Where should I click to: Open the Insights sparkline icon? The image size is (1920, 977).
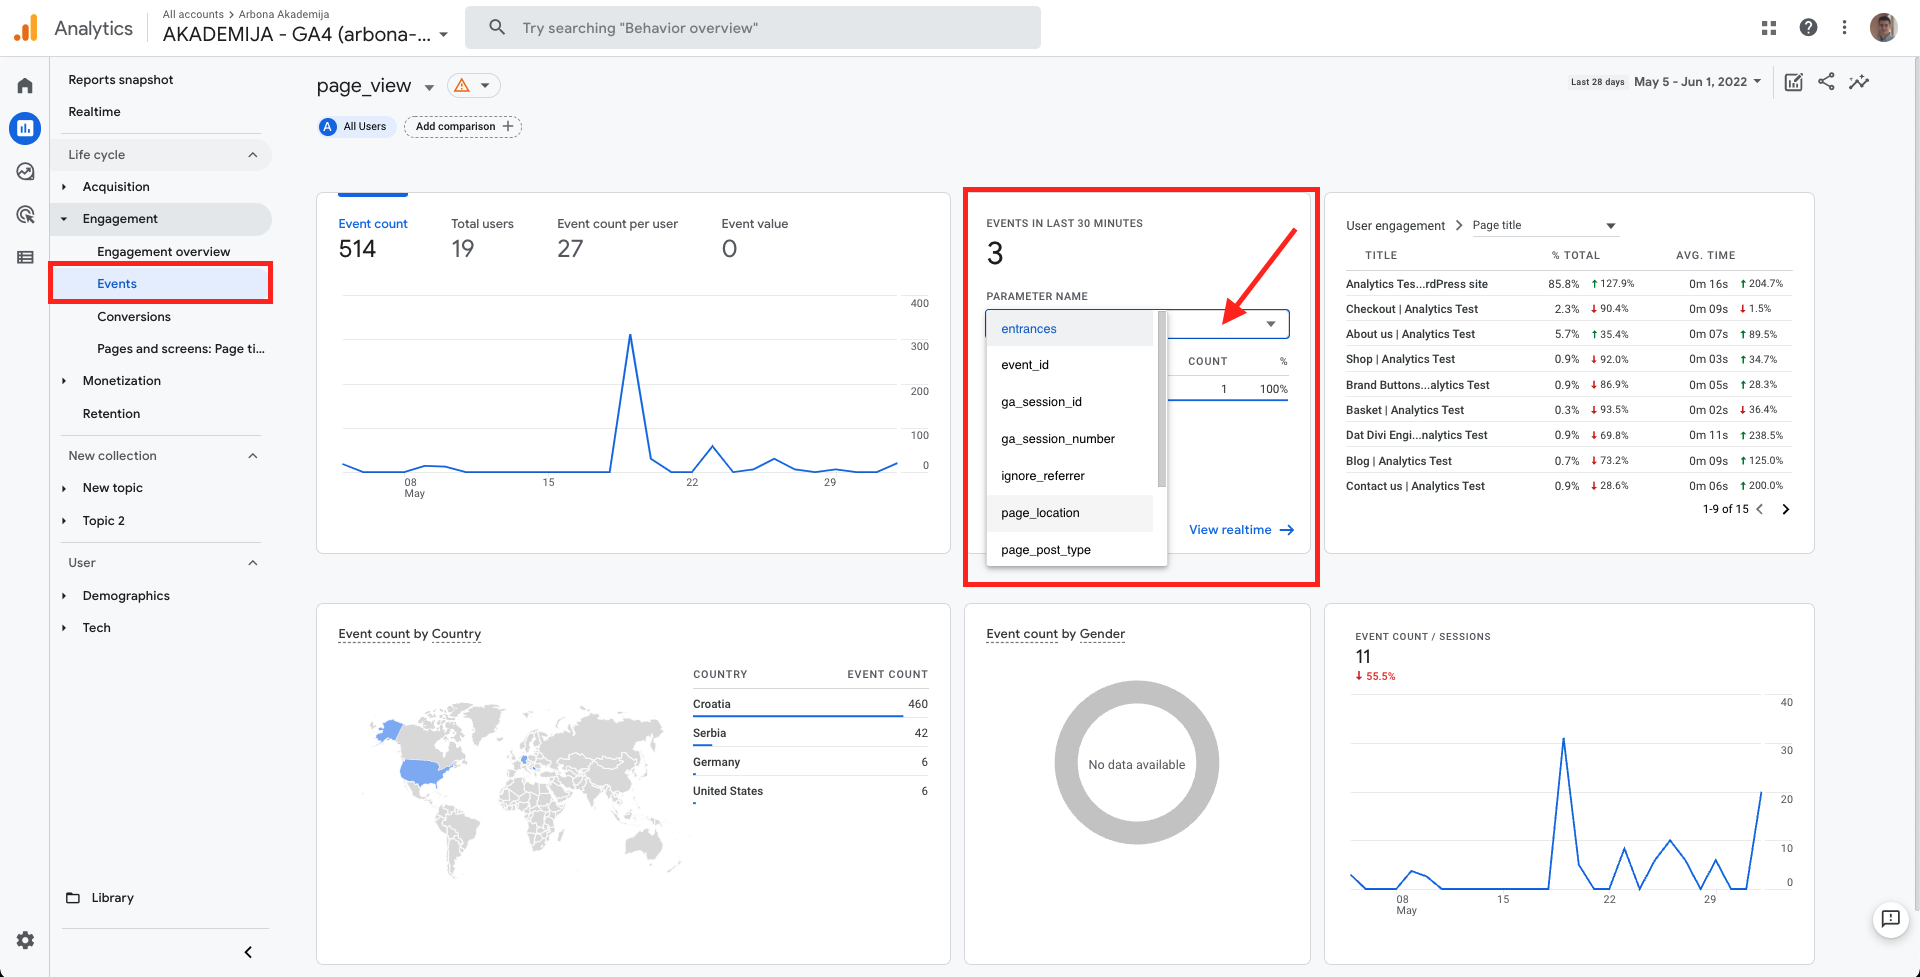point(1859,82)
